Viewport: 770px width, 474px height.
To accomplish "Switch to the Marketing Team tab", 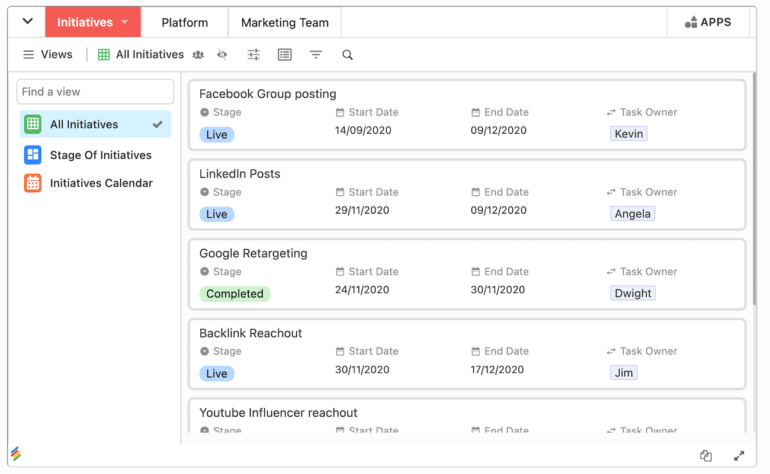I will 285,23.
